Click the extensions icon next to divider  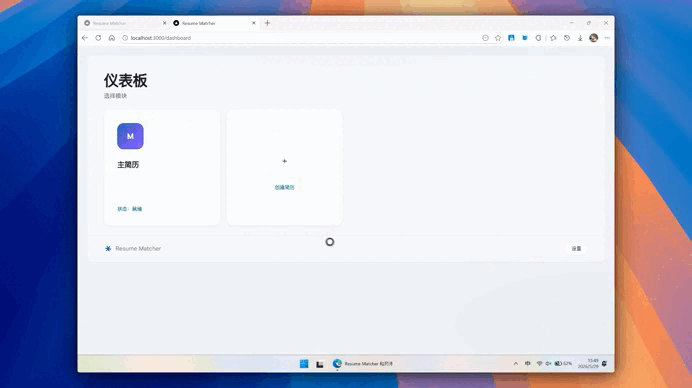click(538, 38)
